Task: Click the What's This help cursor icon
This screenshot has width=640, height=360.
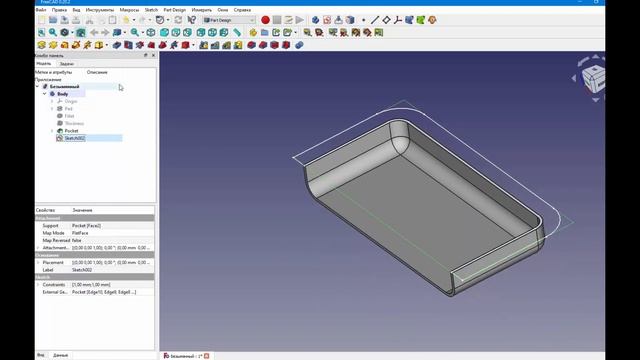Action: pyautogui.click(x=191, y=20)
